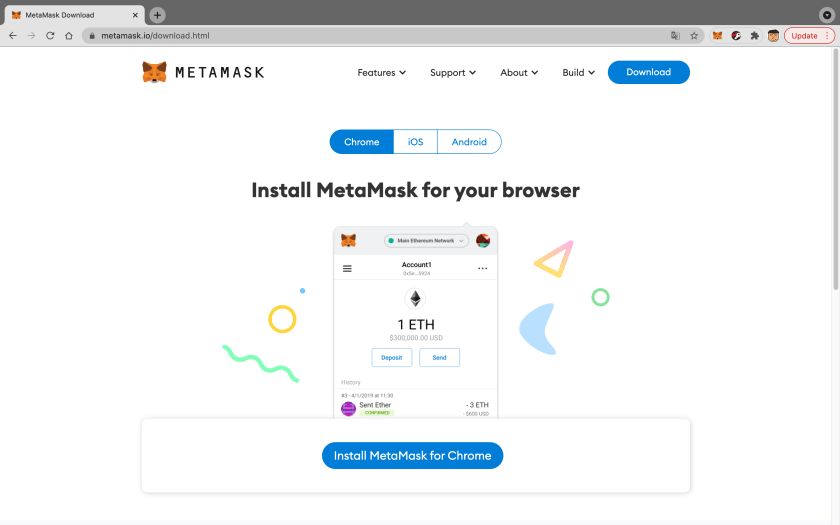
Task: Reload the page
Action: 50,35
